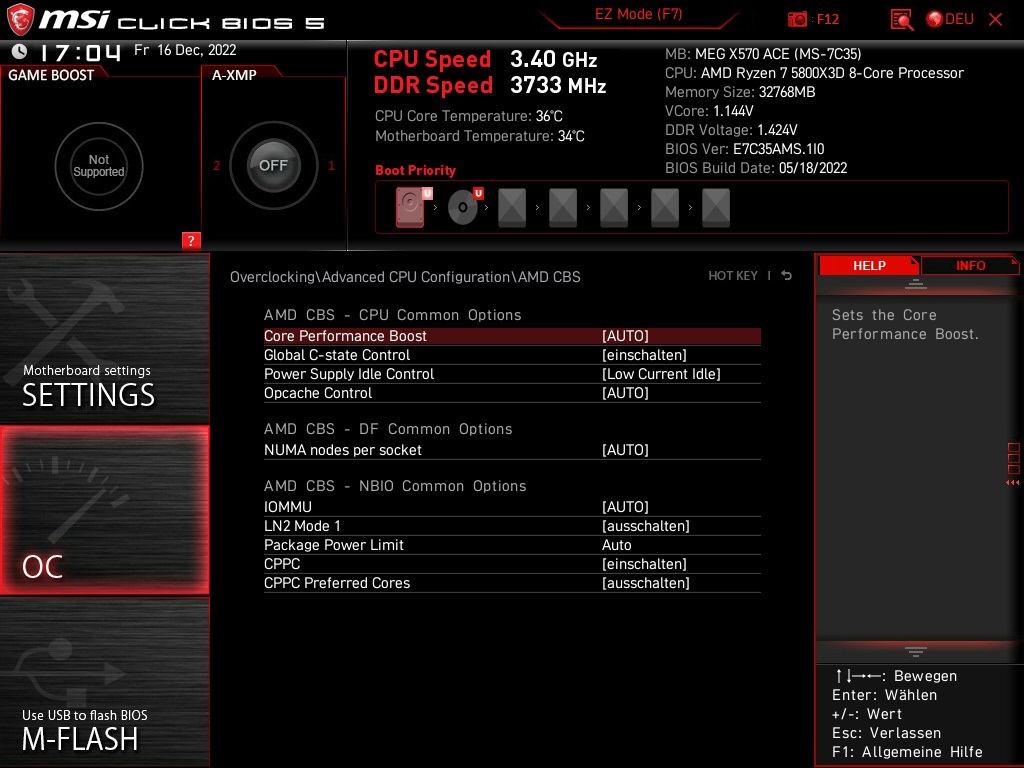The width and height of the screenshot is (1024, 768).
Task: Toggle the A-XMP OFF dial
Action: 273,165
